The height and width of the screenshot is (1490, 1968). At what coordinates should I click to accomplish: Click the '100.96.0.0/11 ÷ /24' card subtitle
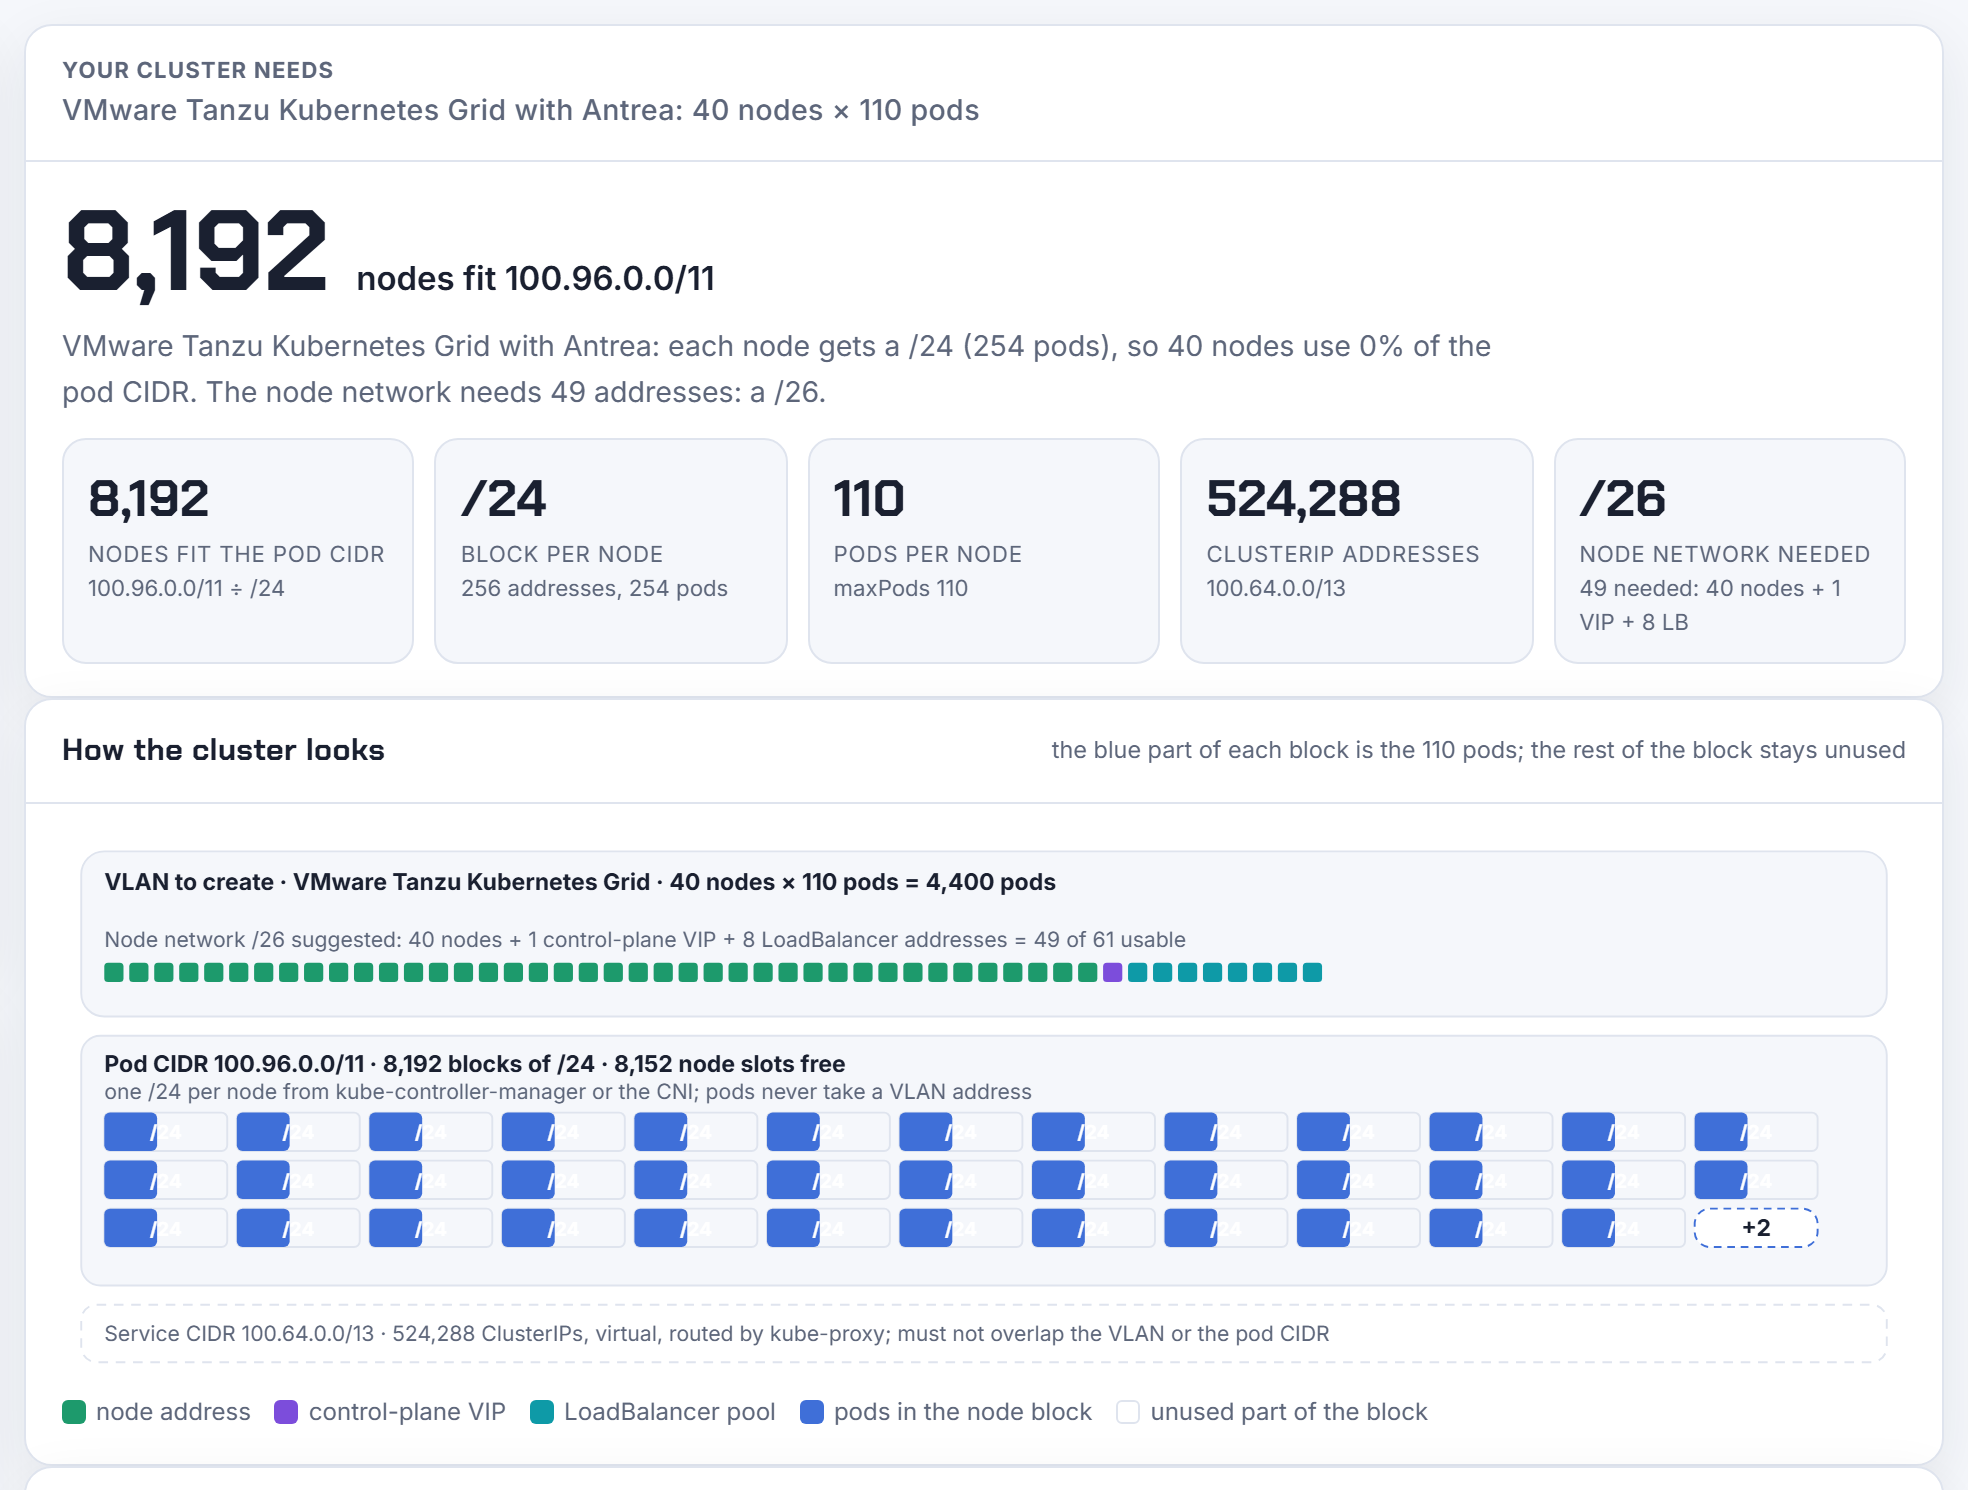[186, 588]
